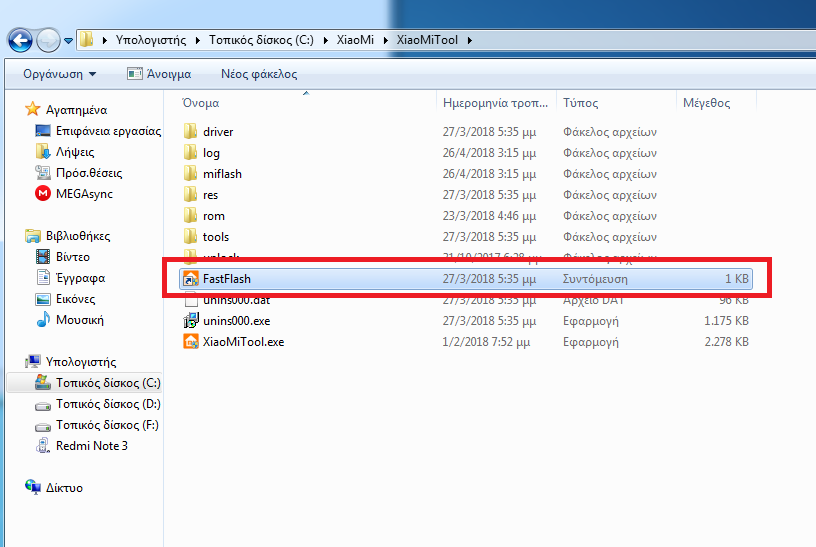
Task: Click the Τοπικός δίσκος (C:) drive icon
Action: (x=43, y=383)
